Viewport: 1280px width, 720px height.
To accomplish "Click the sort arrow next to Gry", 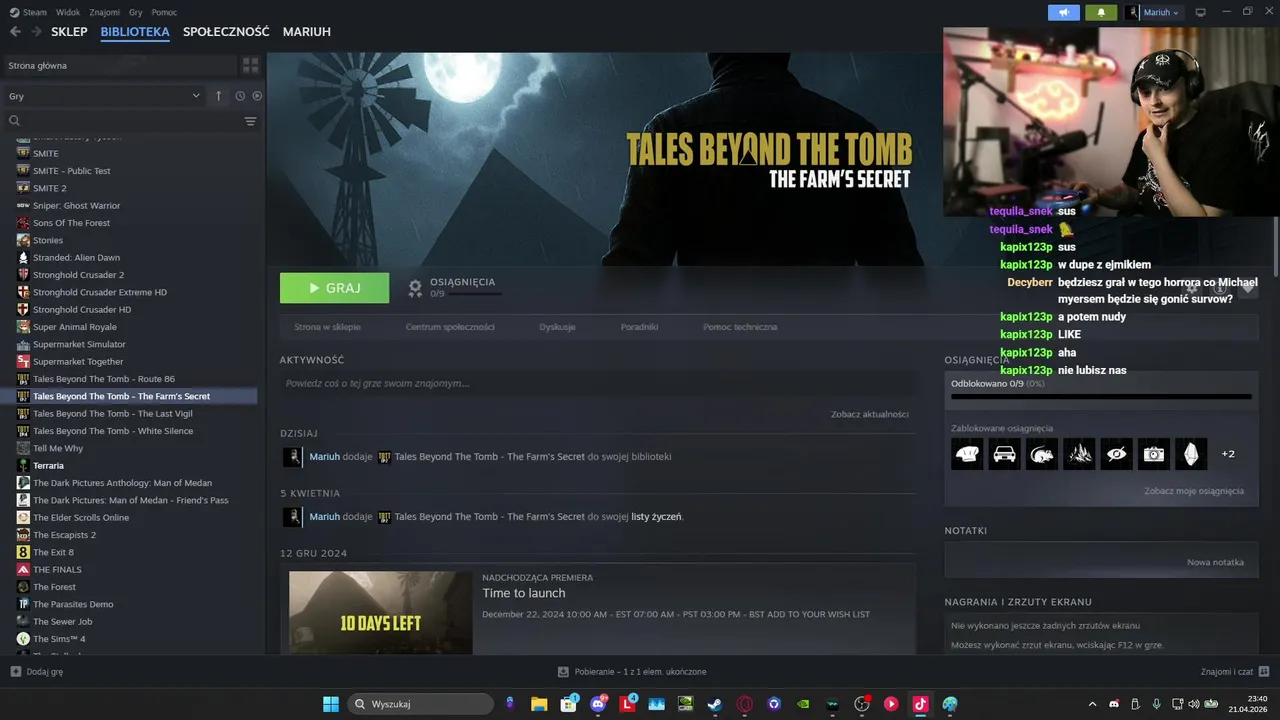I will 219,96.
